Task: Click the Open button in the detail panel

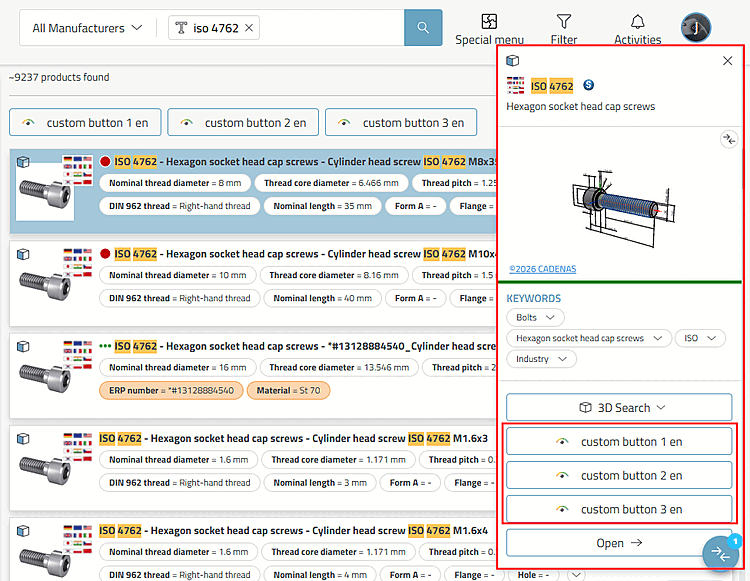Action: coord(619,543)
